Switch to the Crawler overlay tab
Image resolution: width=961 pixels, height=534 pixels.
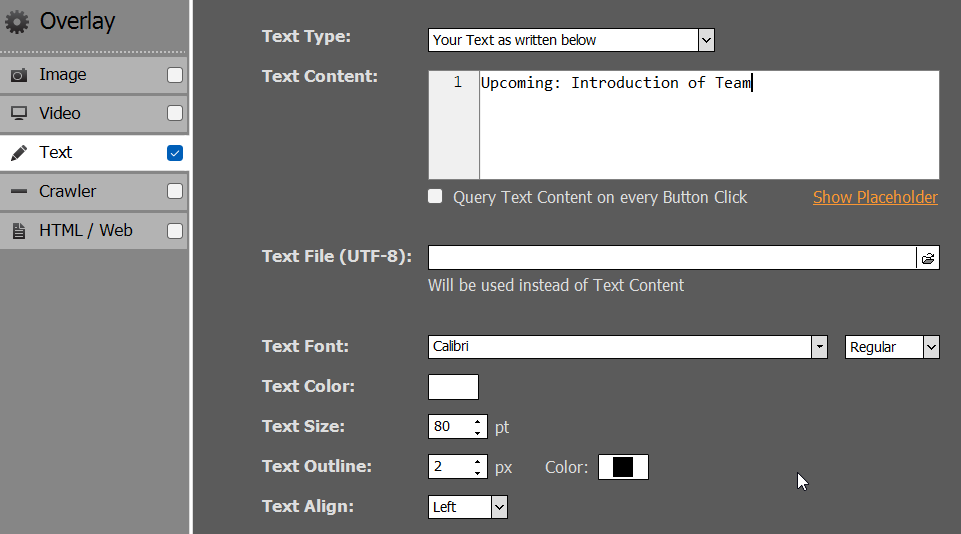point(94,191)
